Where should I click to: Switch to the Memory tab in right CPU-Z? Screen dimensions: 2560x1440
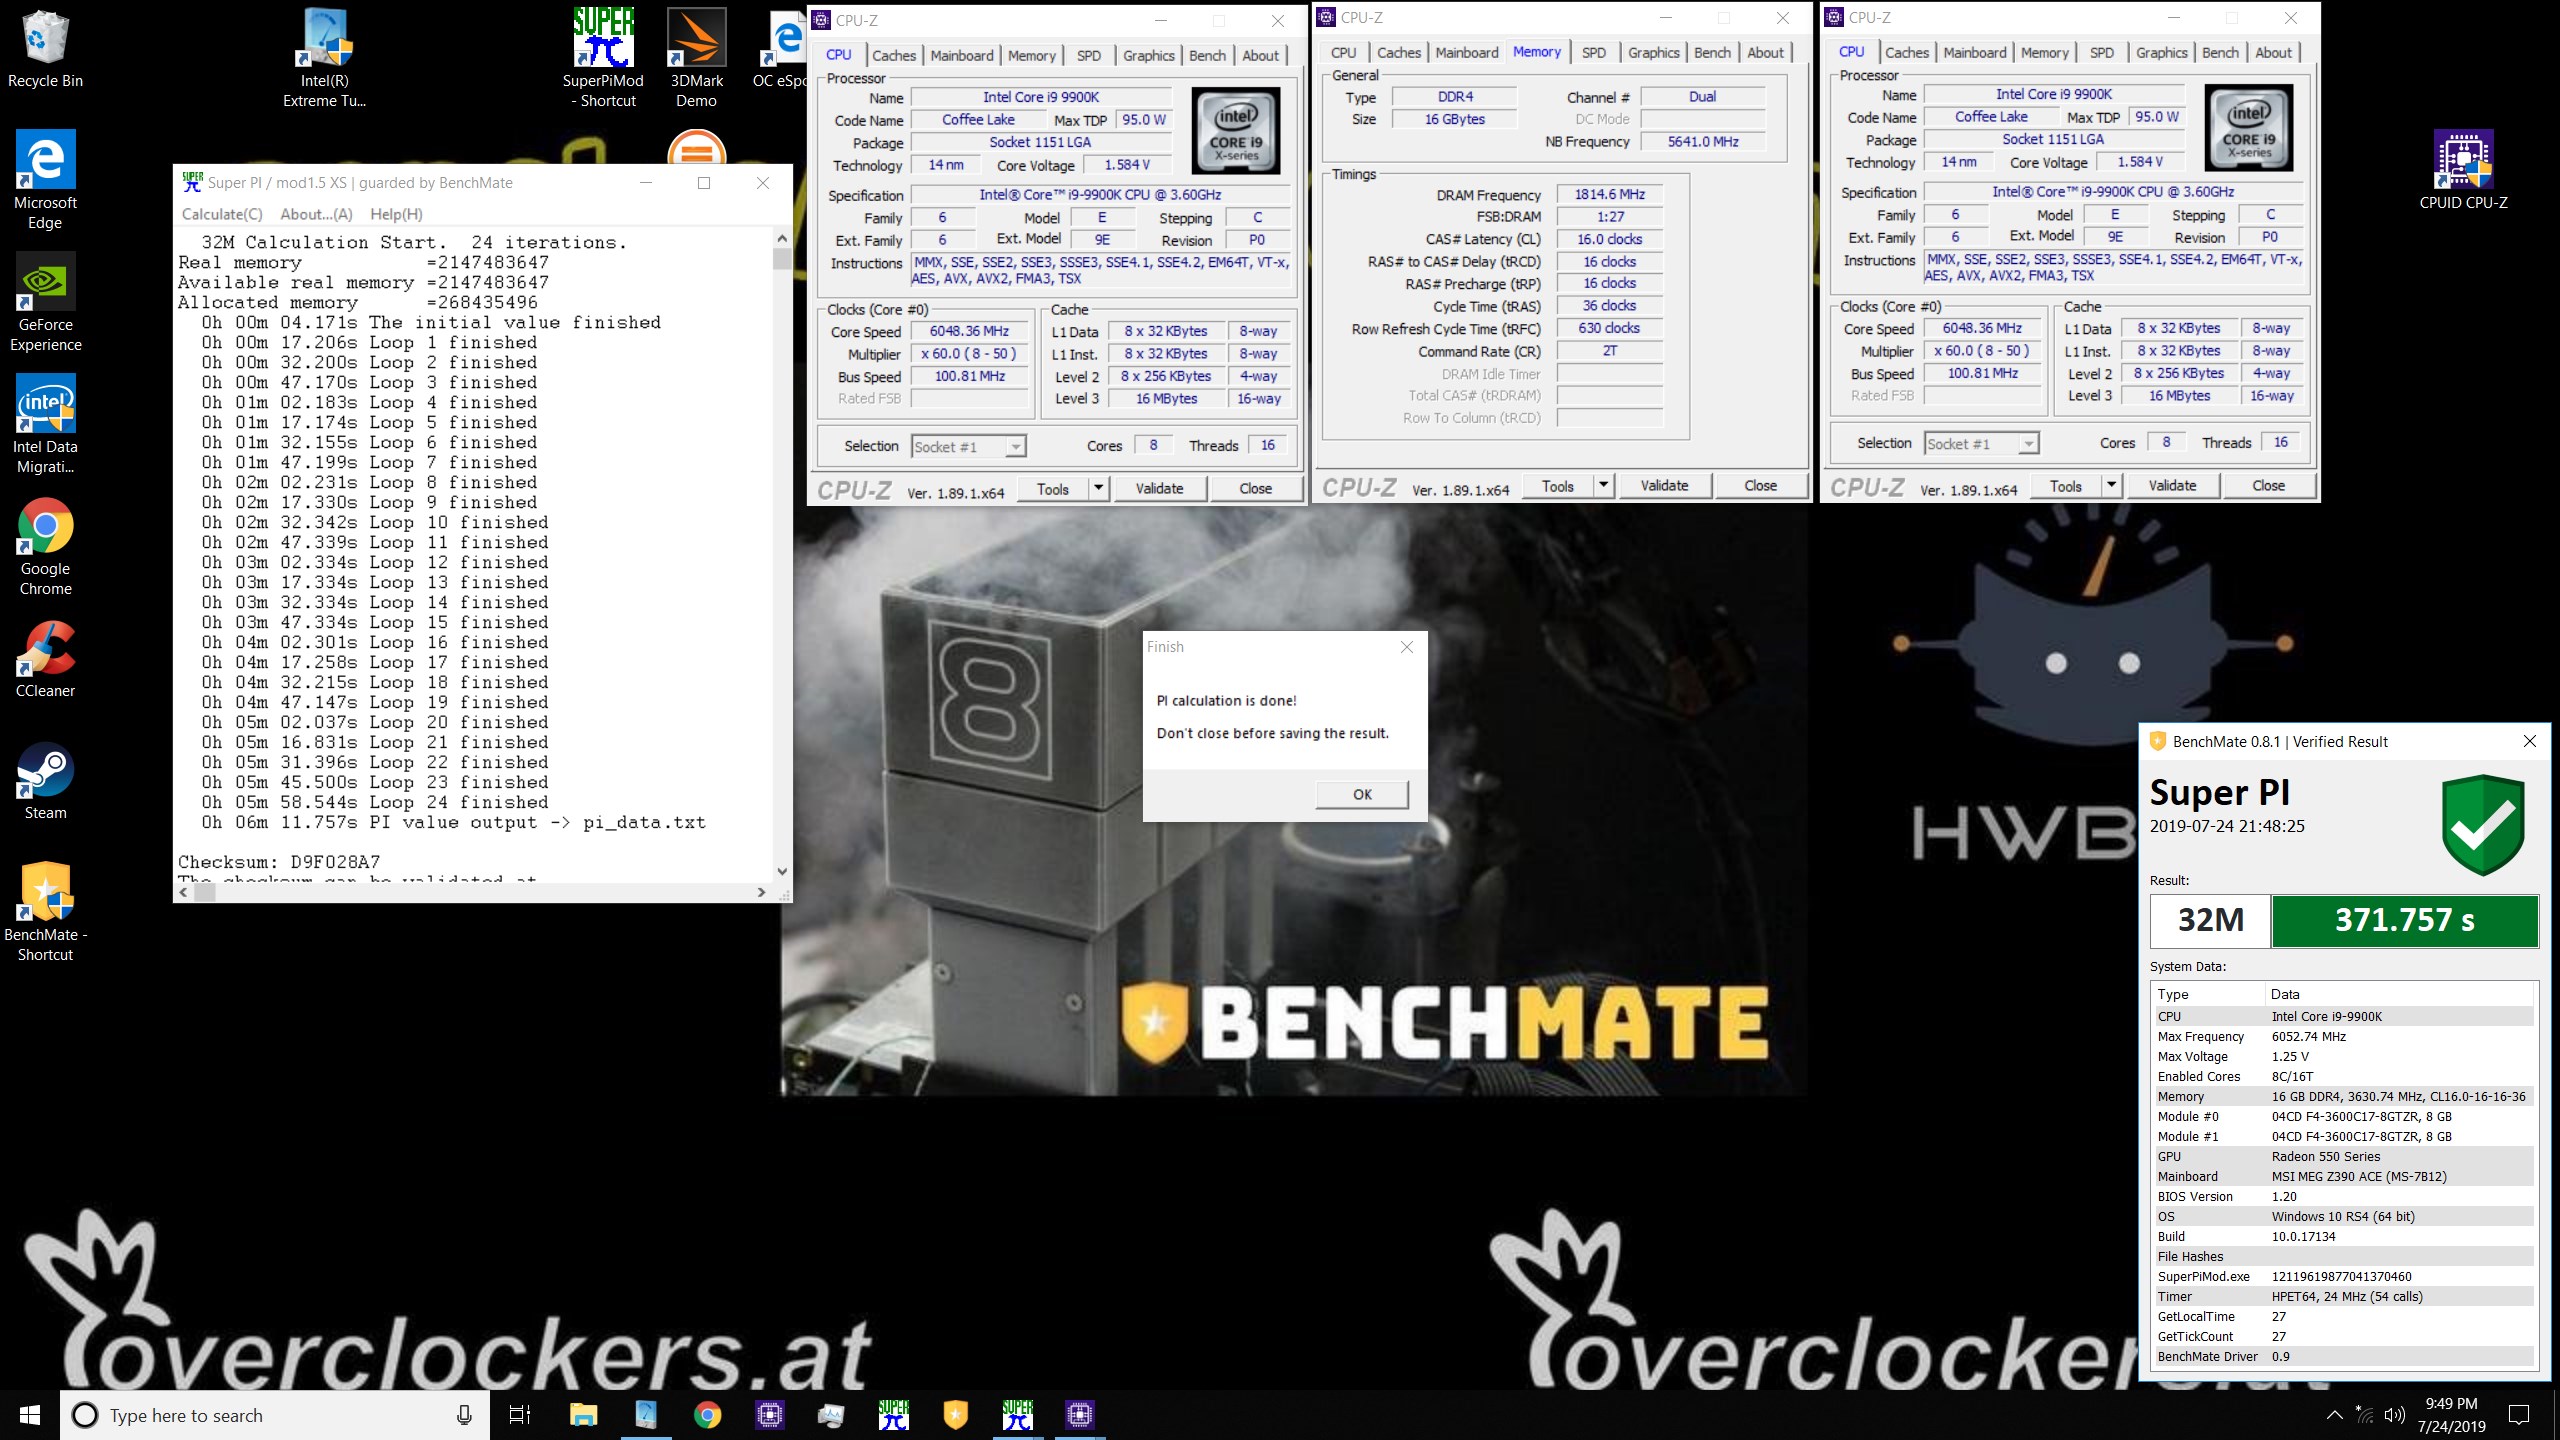[x=2044, y=53]
